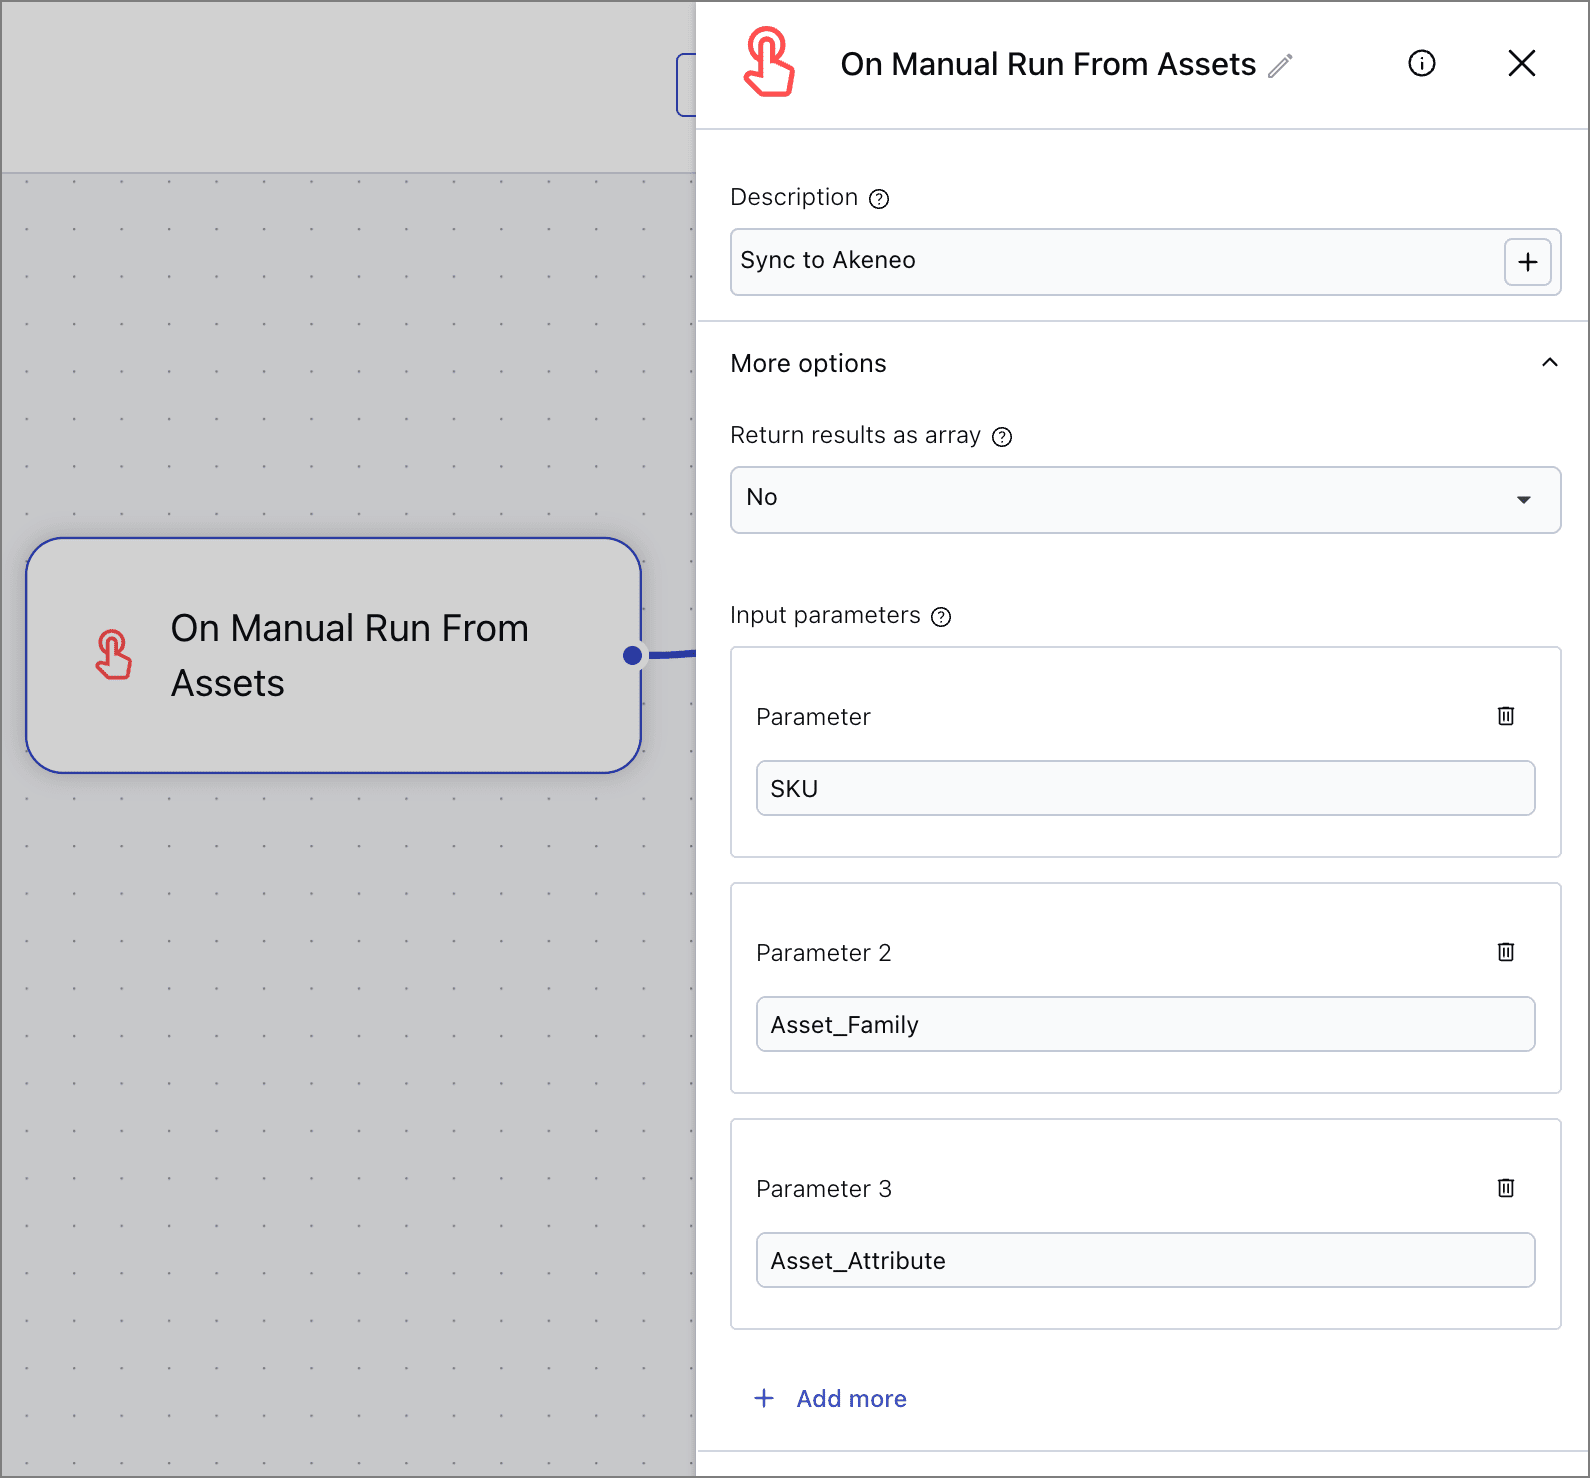Open the info icon in panel header
The image size is (1590, 1478).
click(1421, 63)
